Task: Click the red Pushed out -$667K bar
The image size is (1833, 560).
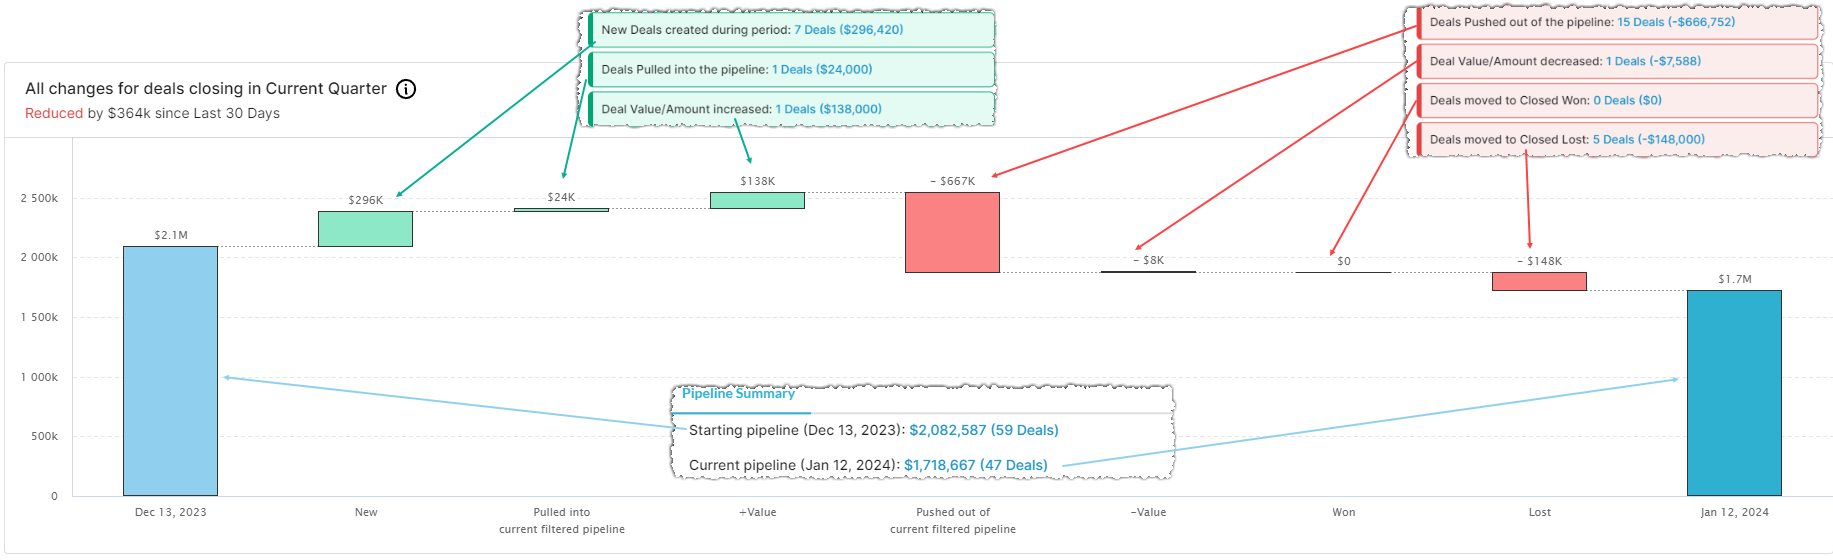Action: click(x=952, y=232)
